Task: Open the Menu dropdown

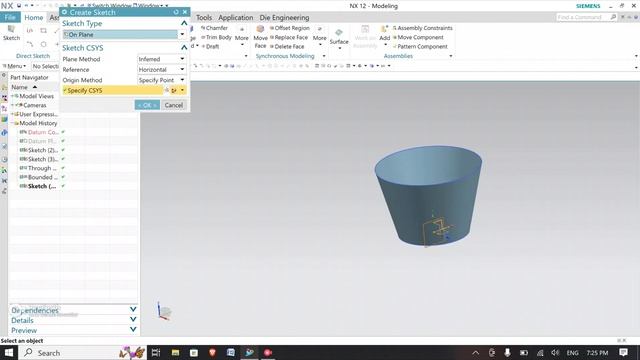Action: pos(15,66)
